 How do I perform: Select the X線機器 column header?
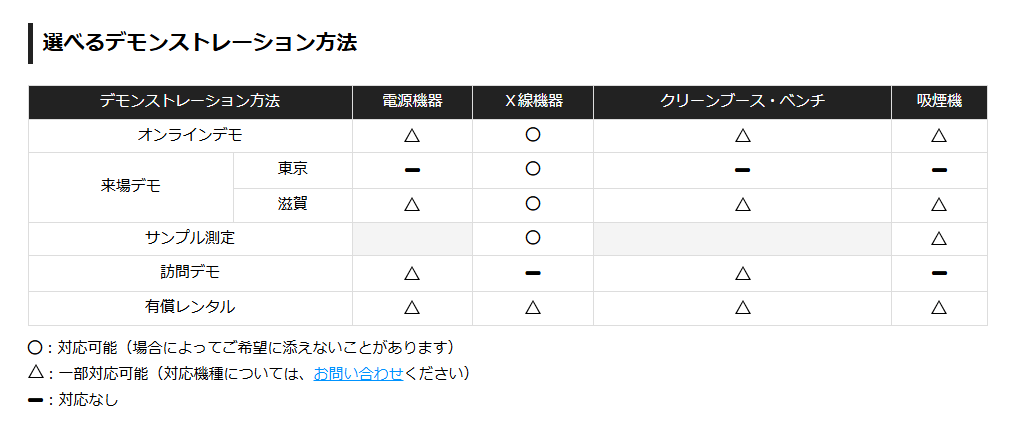click(x=533, y=102)
